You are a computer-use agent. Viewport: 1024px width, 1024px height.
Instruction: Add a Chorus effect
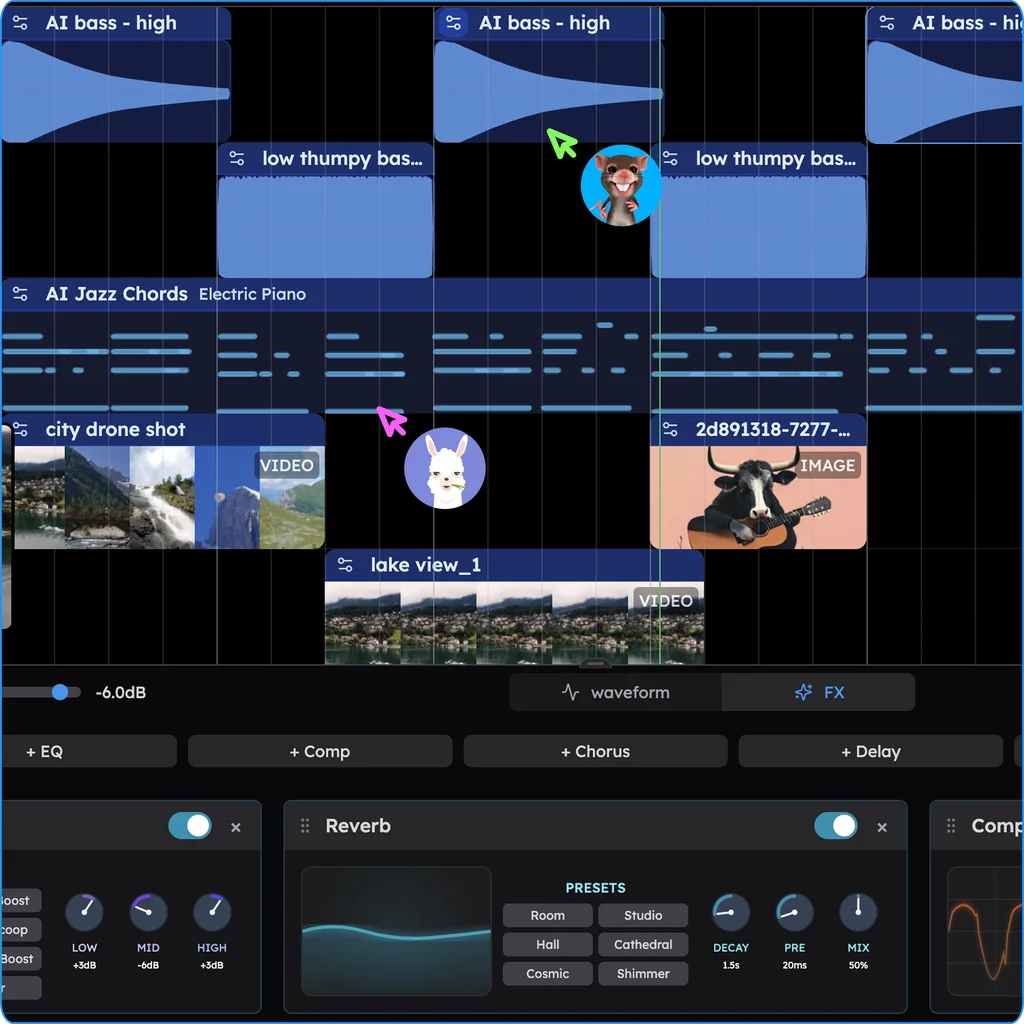tap(595, 752)
